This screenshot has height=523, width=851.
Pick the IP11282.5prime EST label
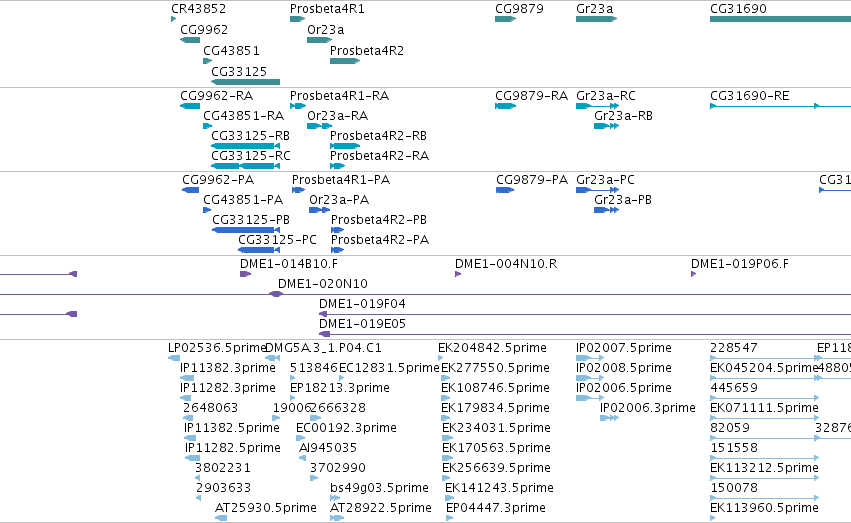point(233,449)
